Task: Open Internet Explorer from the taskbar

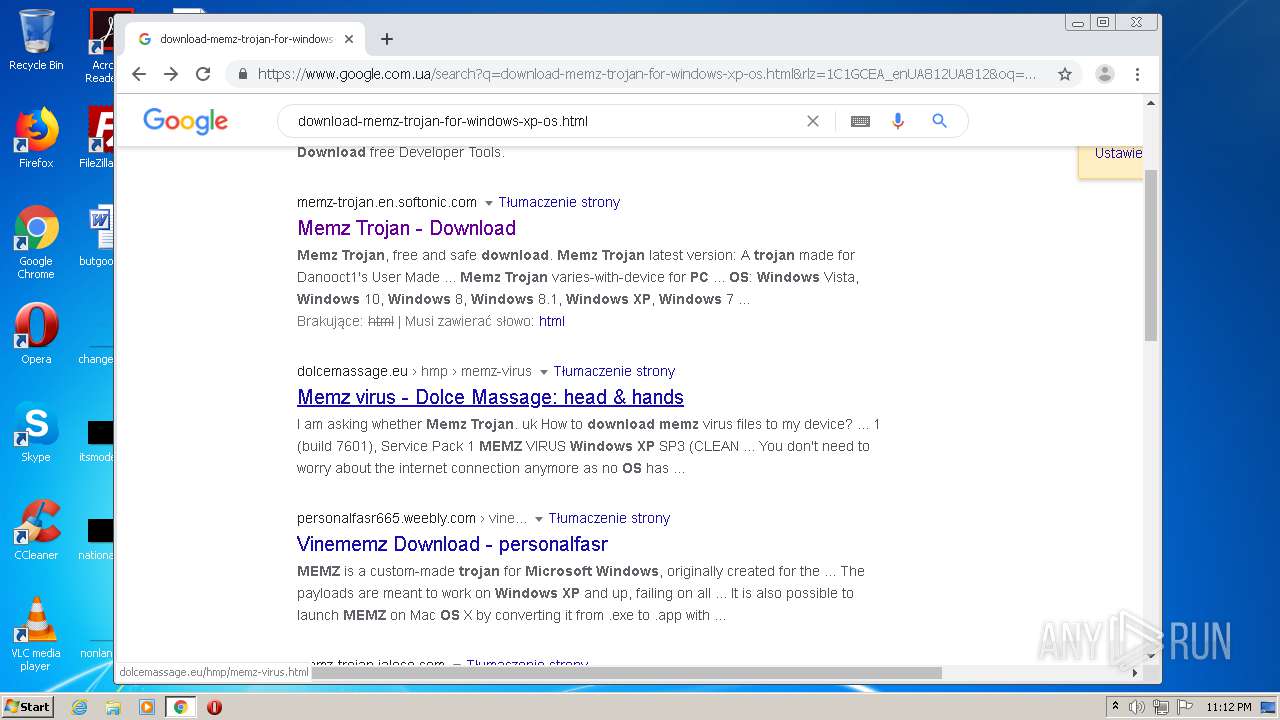Action: [80, 707]
